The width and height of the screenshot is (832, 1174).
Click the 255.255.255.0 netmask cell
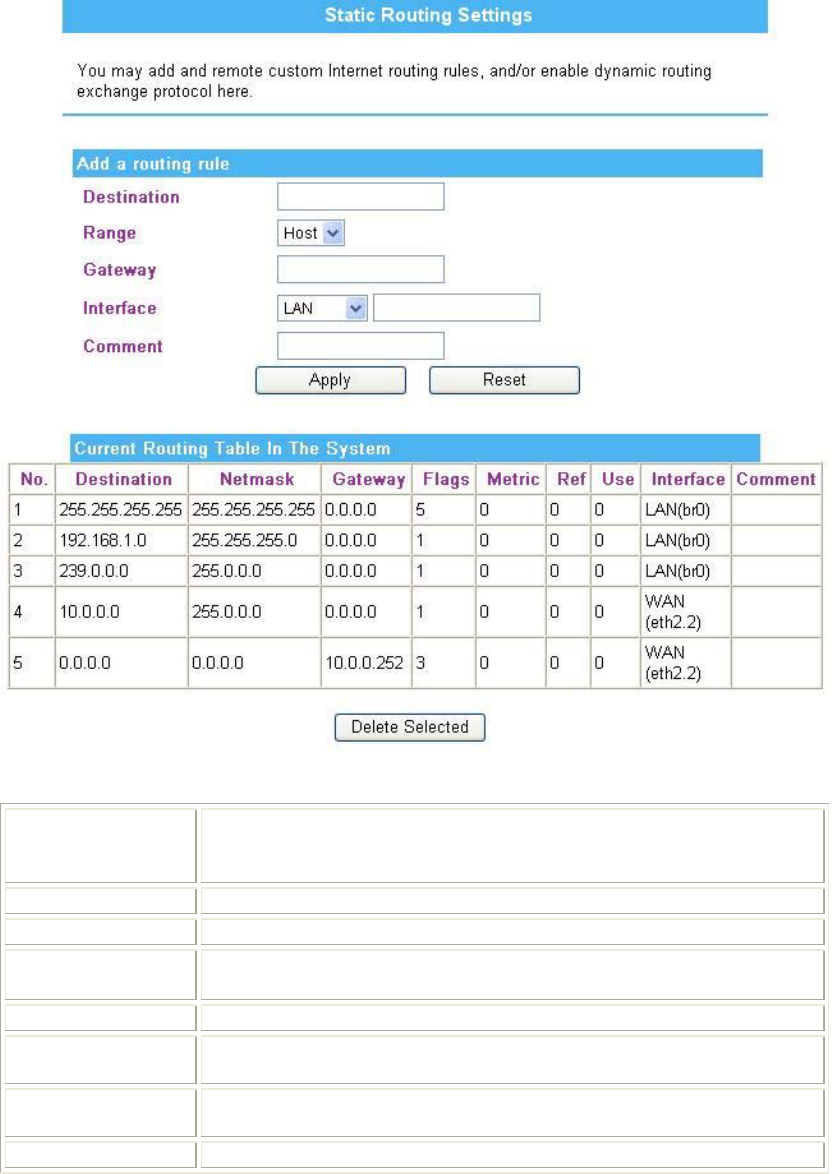pos(255,541)
